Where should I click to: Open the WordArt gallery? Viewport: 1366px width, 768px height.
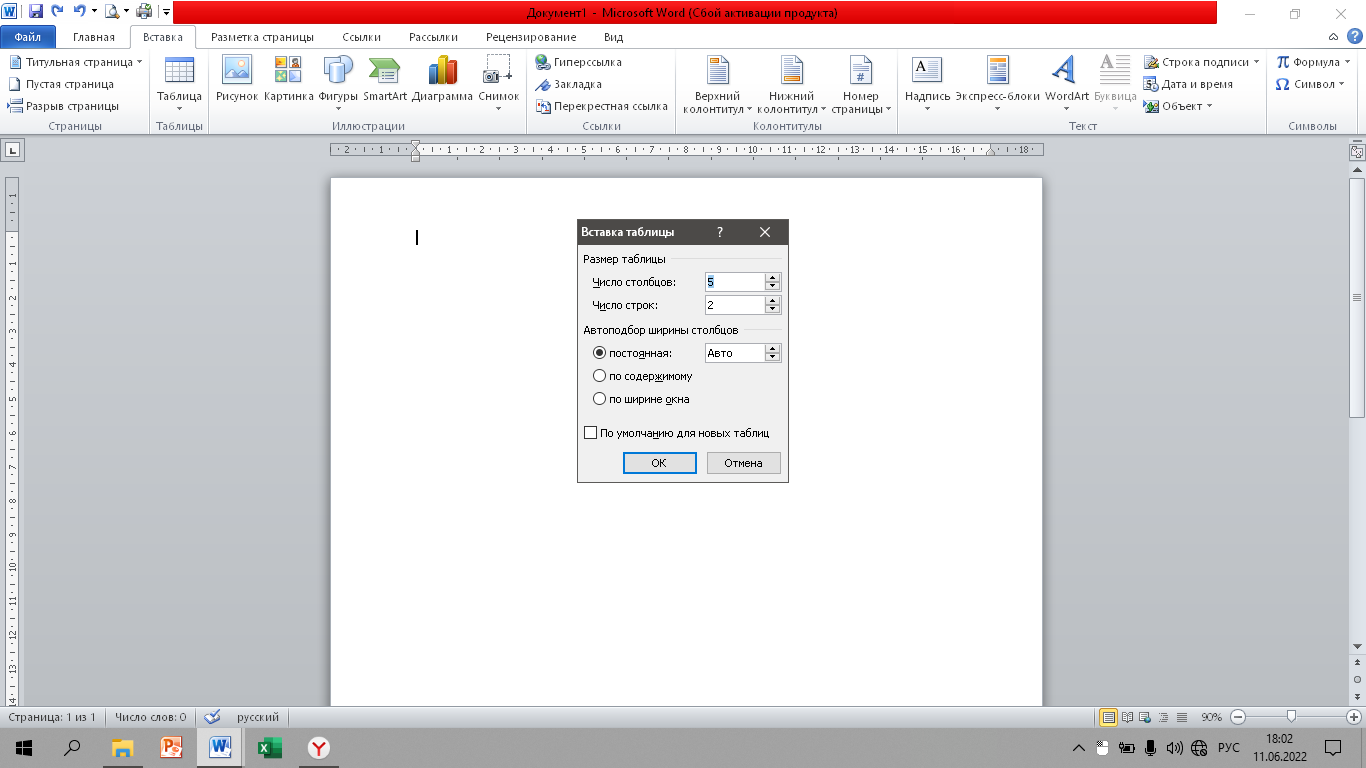tap(1066, 84)
